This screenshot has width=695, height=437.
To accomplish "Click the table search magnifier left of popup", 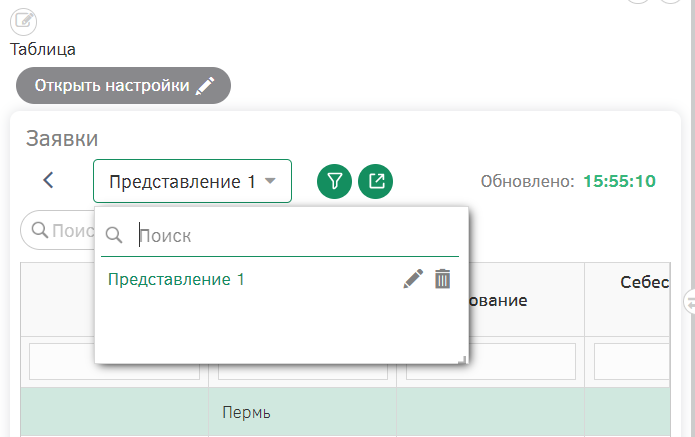I will tap(40, 230).
